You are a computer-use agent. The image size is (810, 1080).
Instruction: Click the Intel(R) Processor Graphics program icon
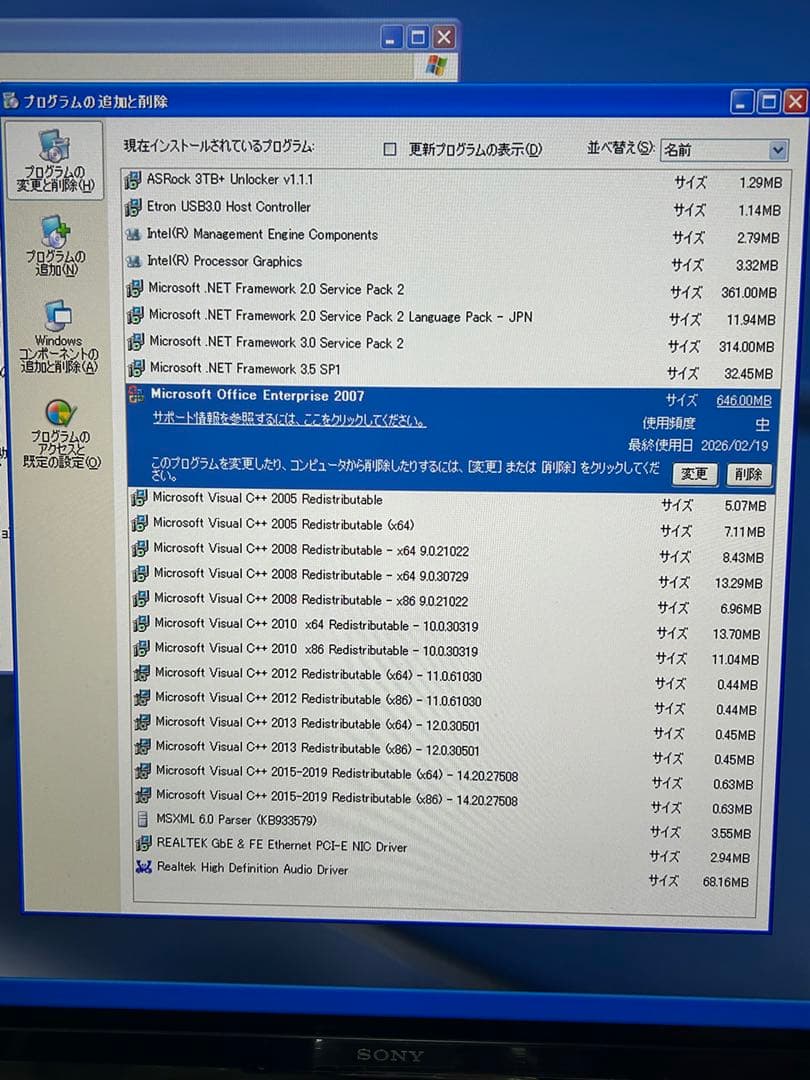(134, 261)
